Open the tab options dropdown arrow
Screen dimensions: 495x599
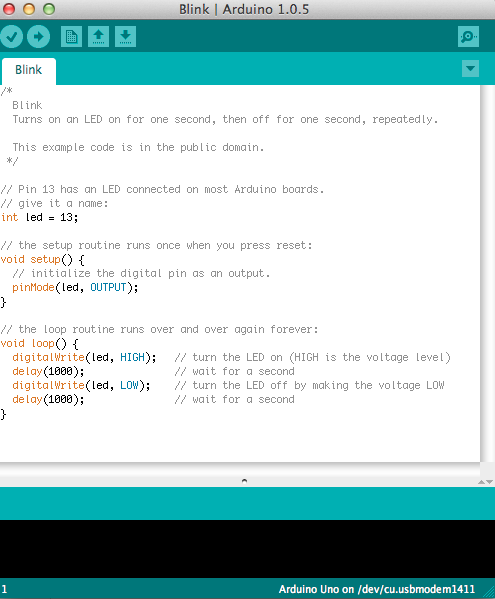[x=470, y=69]
